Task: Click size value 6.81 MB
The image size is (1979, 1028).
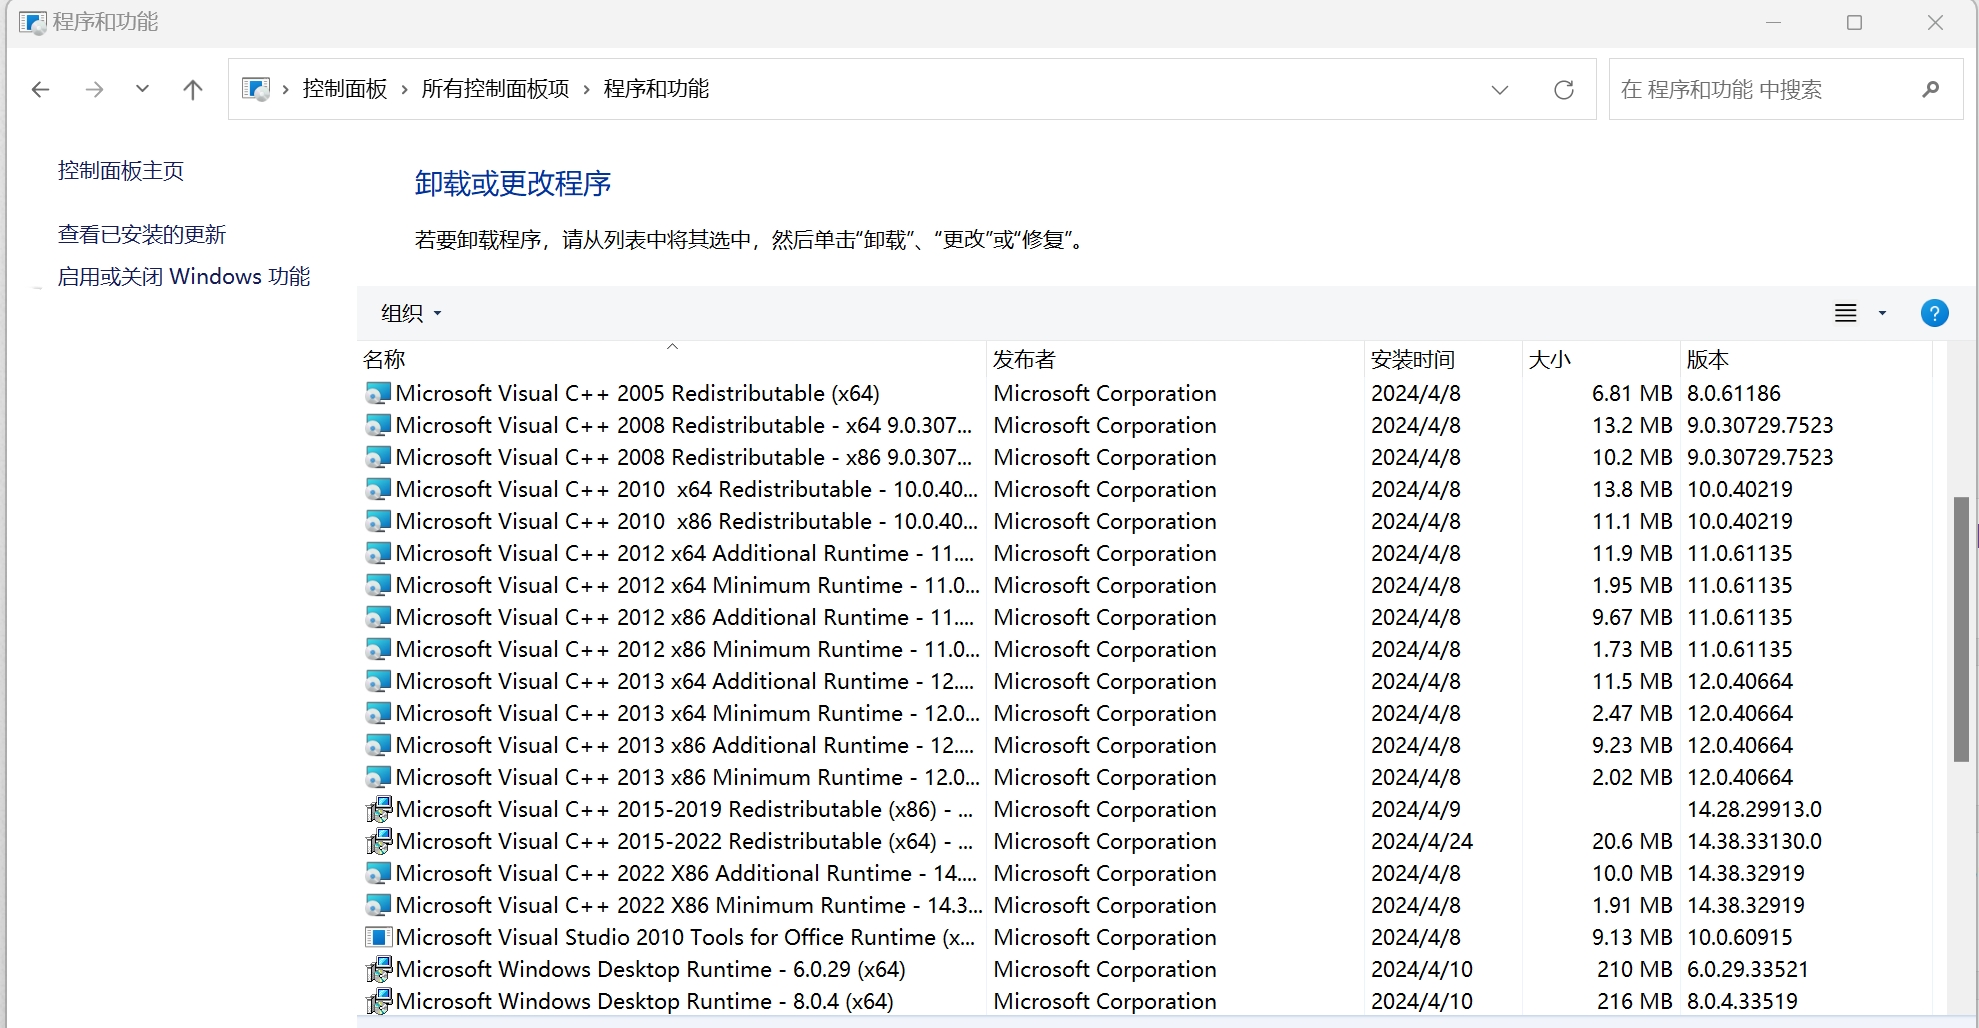Action: point(1632,394)
